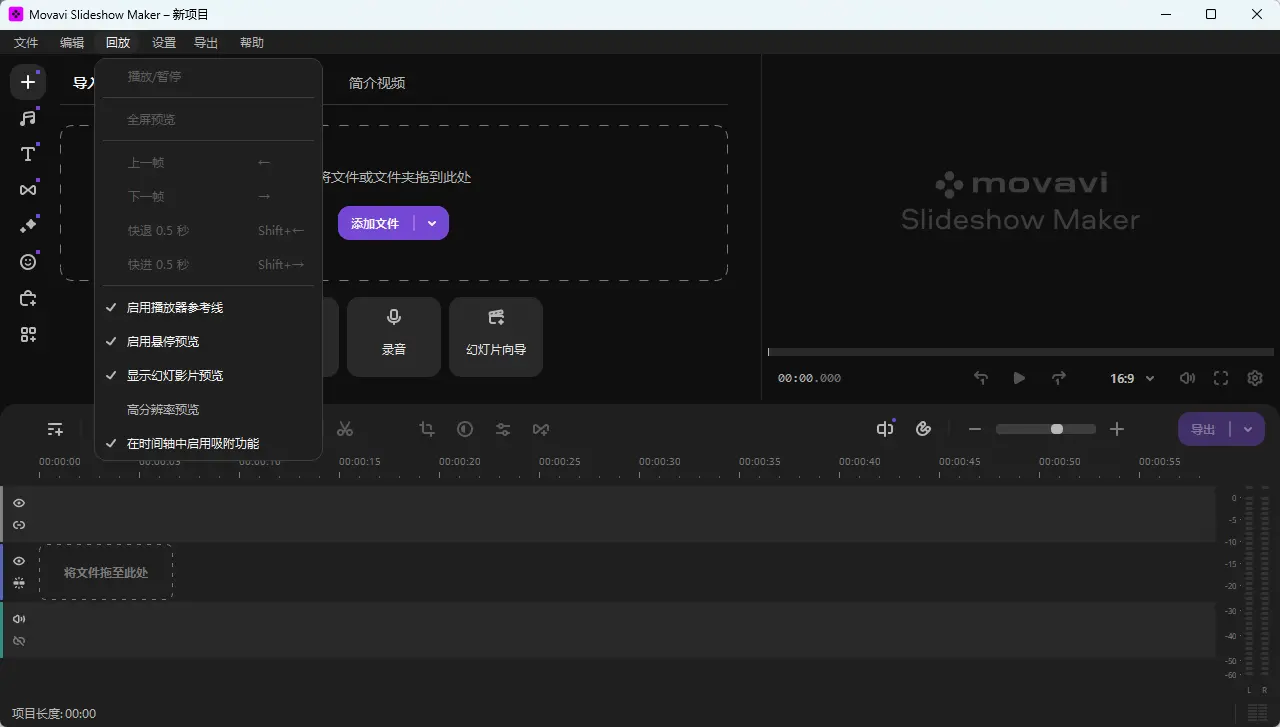Open the 编辑 menu

[x=72, y=43]
